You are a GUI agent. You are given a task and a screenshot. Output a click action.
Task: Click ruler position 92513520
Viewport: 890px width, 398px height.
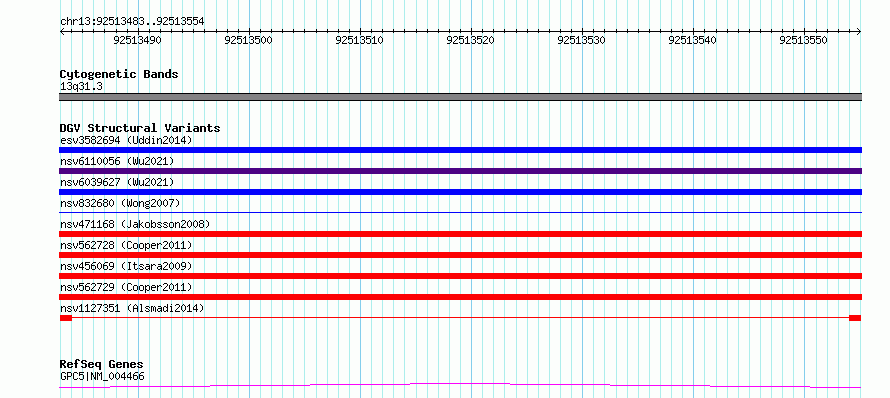point(471,40)
